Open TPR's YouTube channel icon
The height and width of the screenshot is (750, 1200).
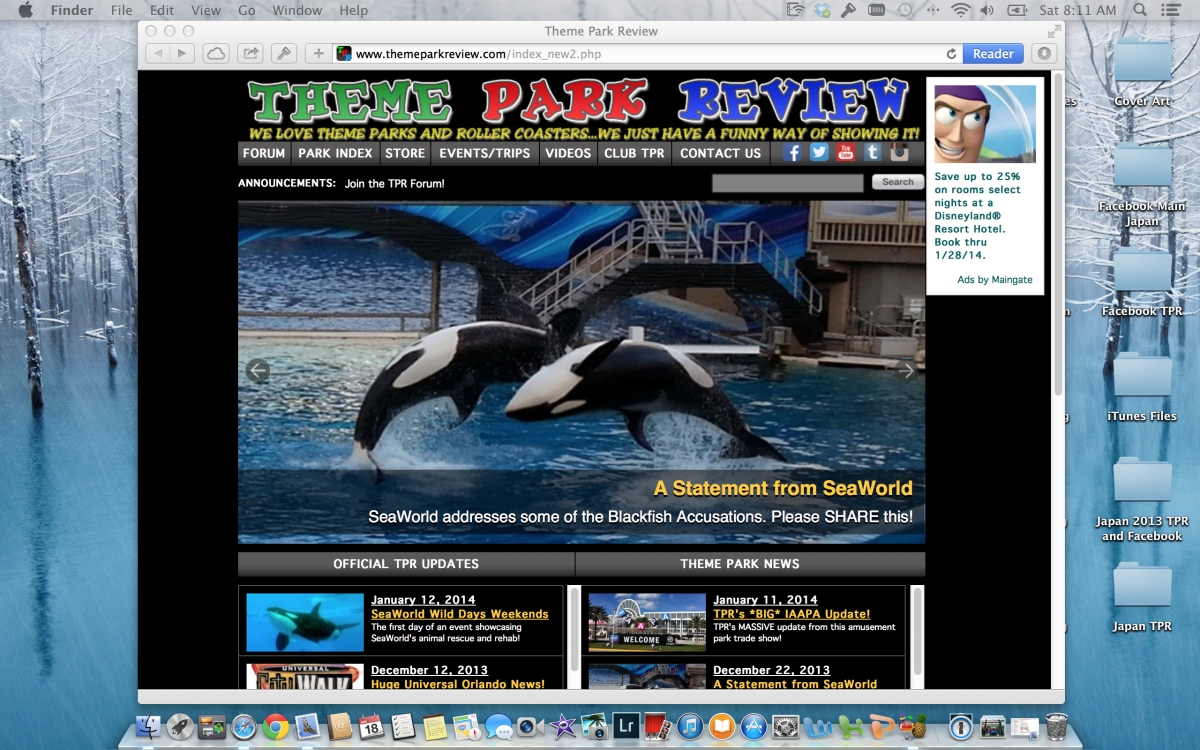(x=846, y=153)
